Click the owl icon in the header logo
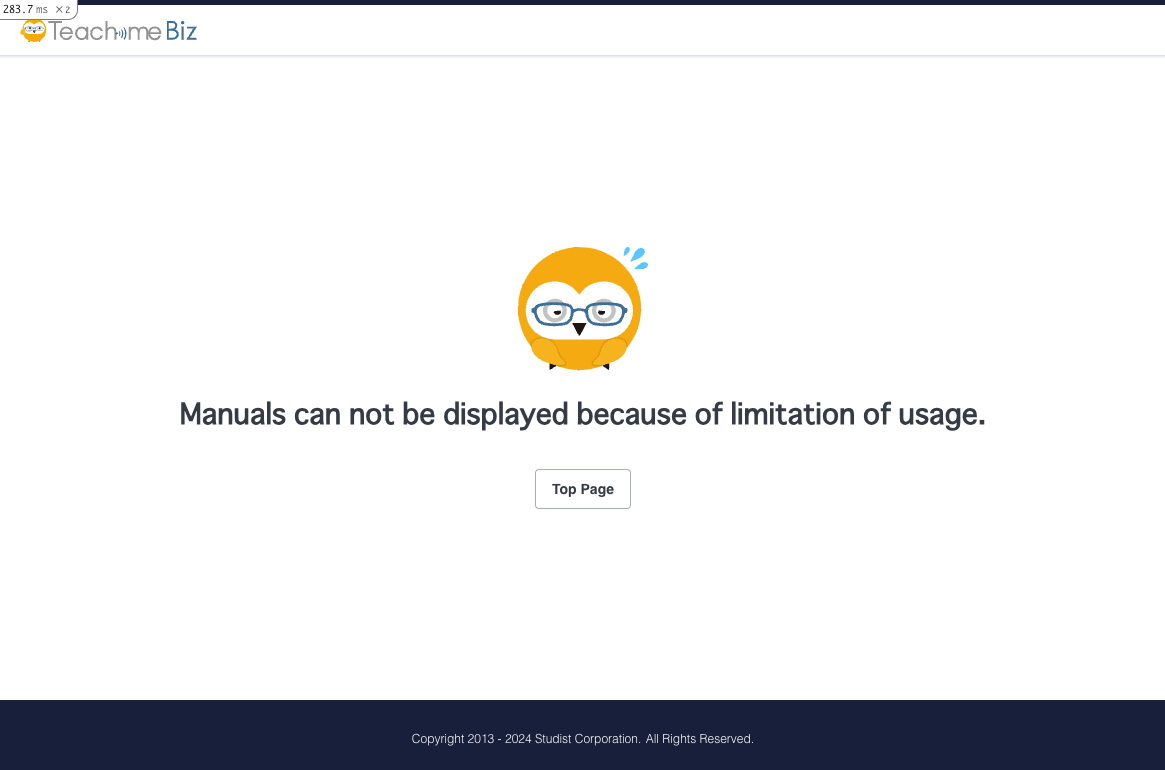 click(33, 31)
